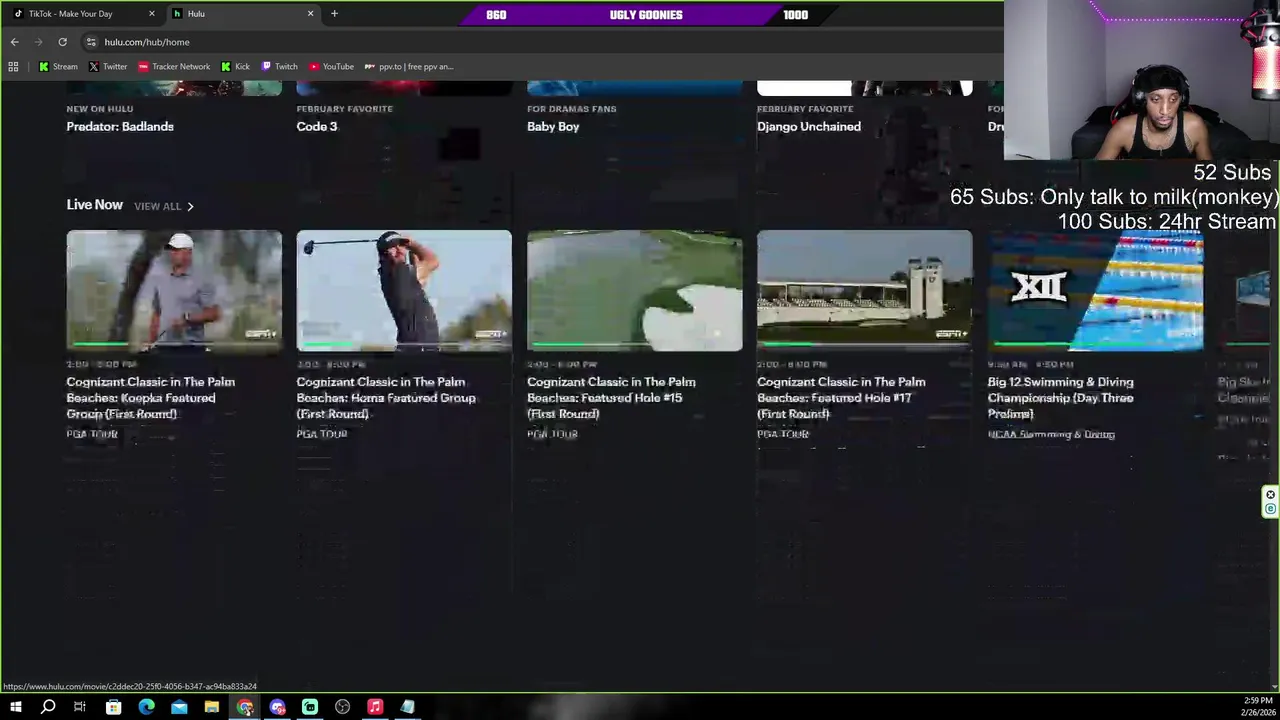Open a new browser tab
1280x720 pixels.
point(334,14)
